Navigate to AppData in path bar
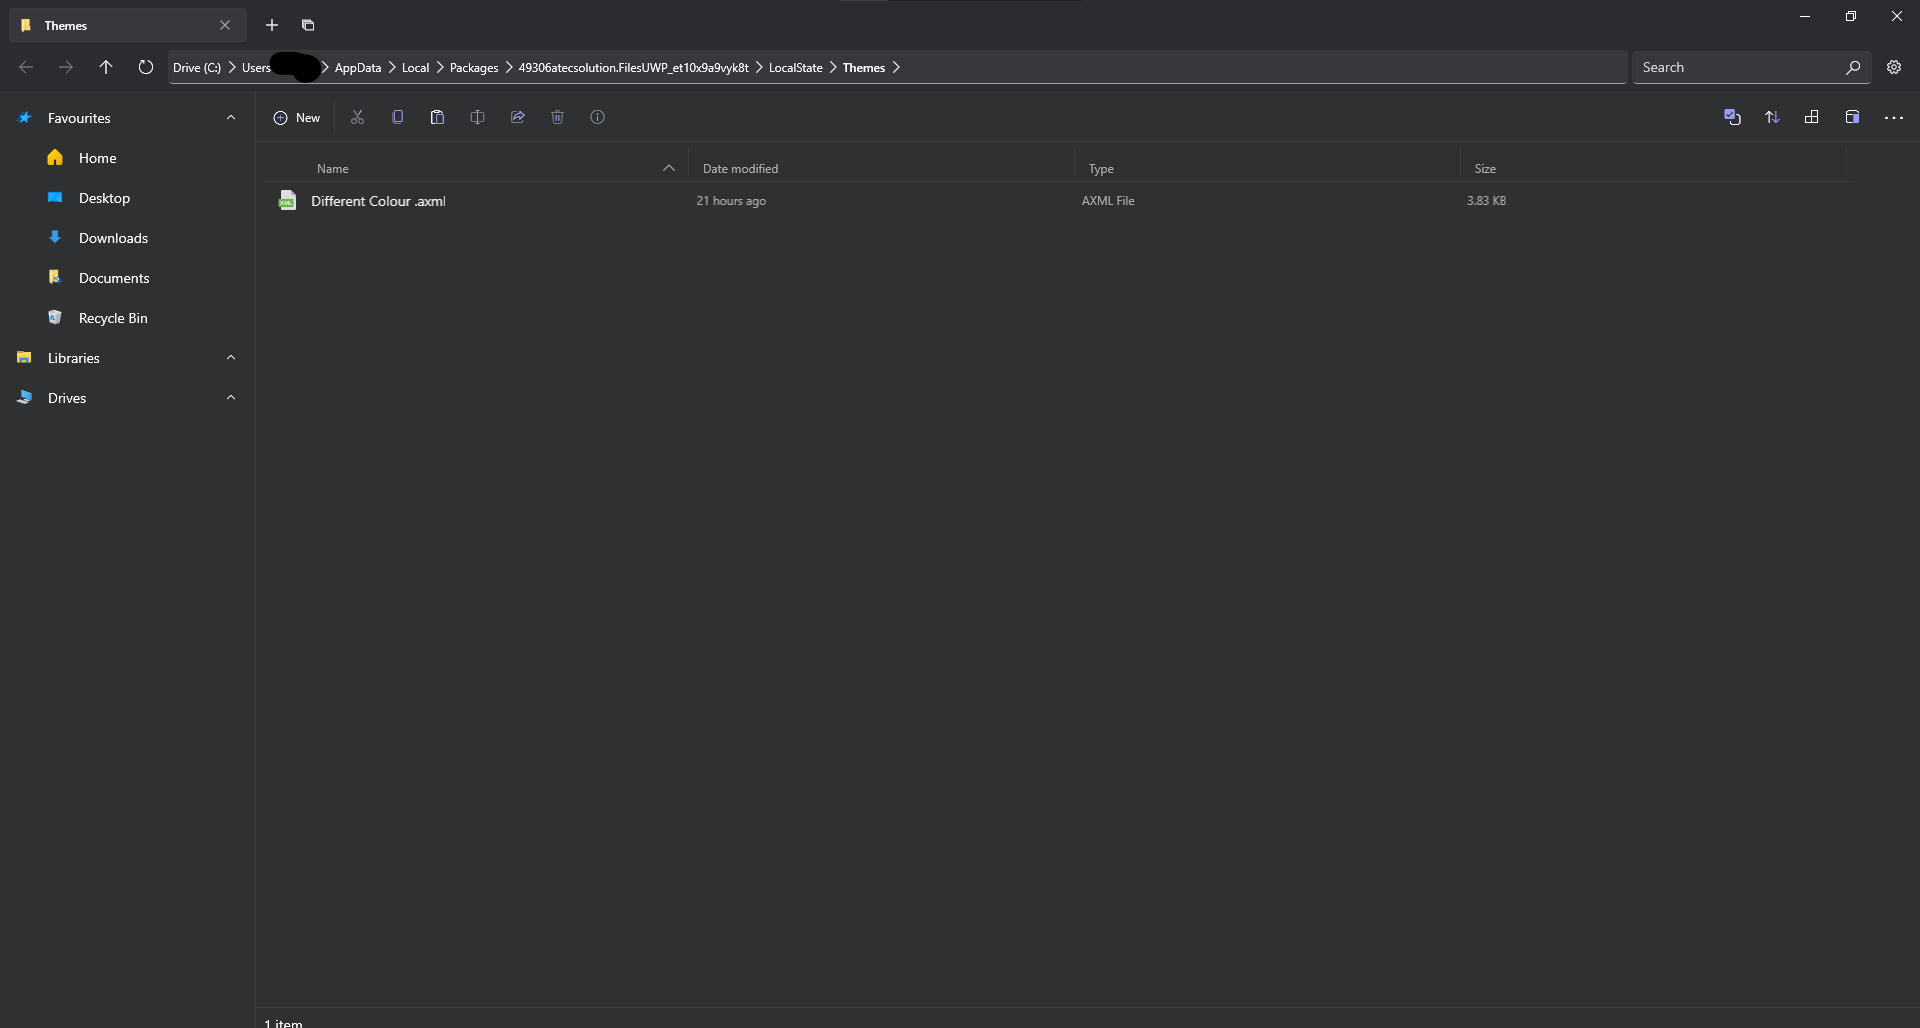The height and width of the screenshot is (1028, 1920). click(358, 67)
